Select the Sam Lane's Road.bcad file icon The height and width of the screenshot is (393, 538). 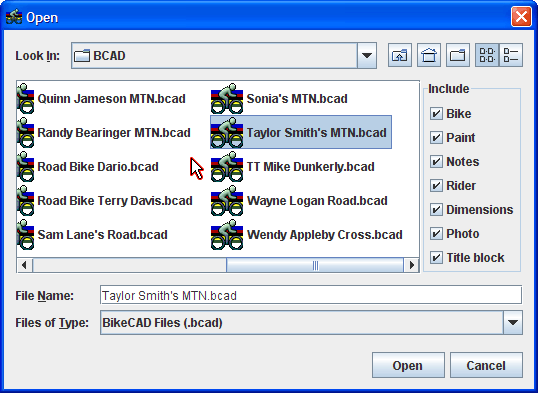[26, 234]
